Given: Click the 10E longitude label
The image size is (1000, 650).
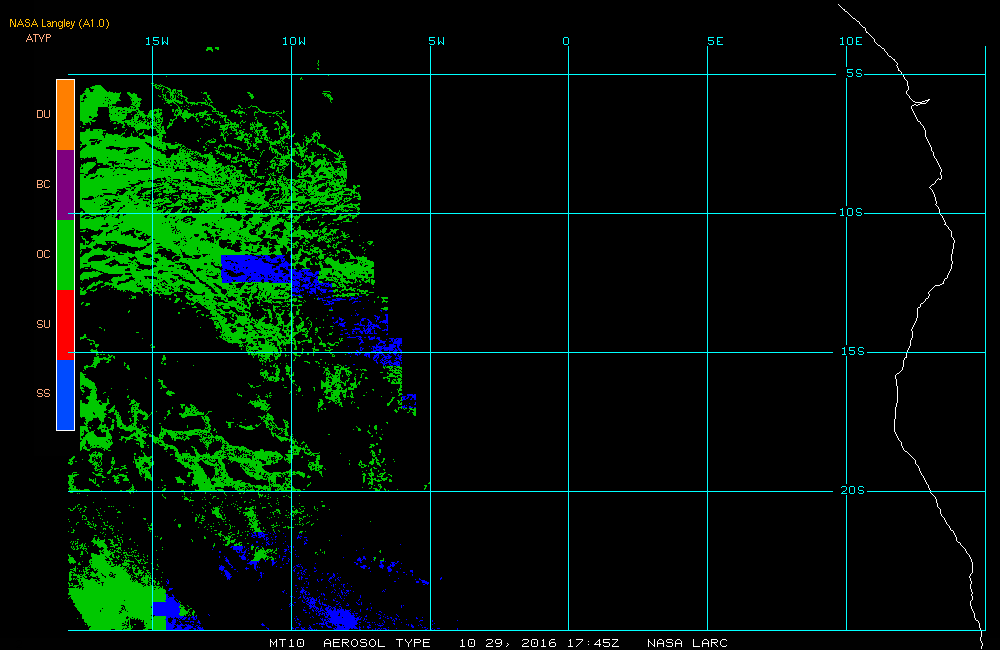Looking at the screenshot, I should (x=850, y=41).
